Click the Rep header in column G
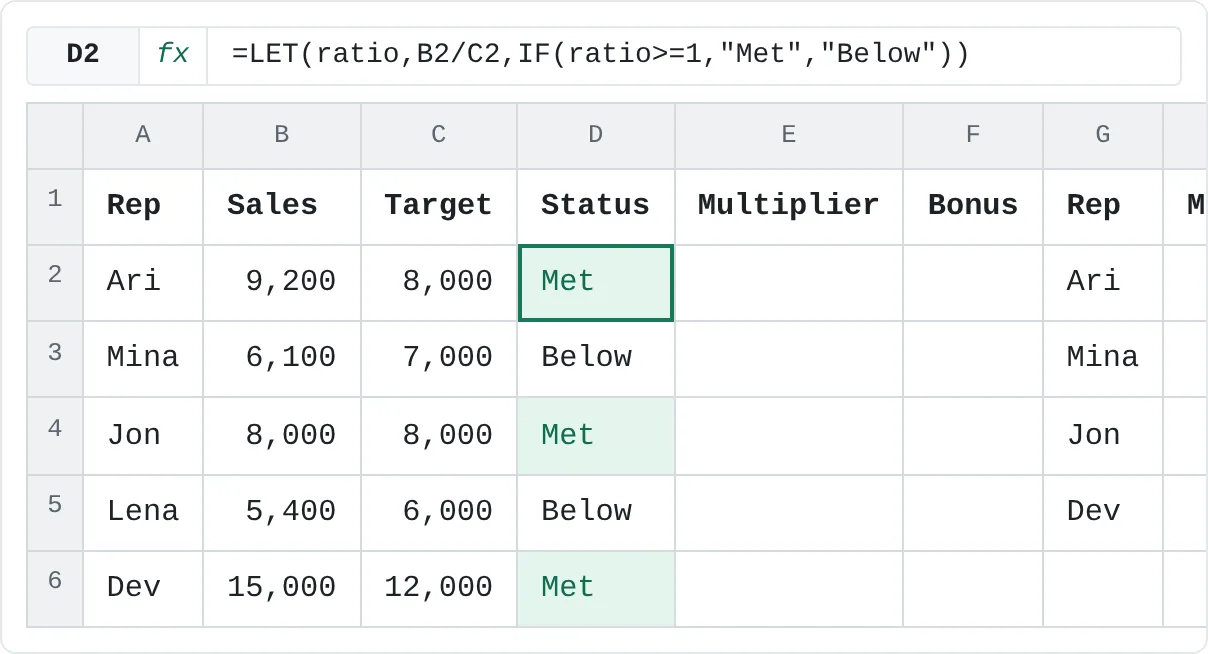The height and width of the screenshot is (654, 1208). (x=1103, y=206)
